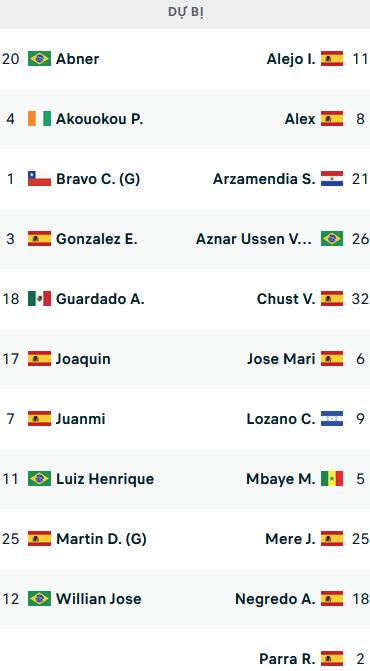Click the Brazil flag beside Aznar Ussen V...
The height and width of the screenshot is (671, 370).
click(332, 239)
